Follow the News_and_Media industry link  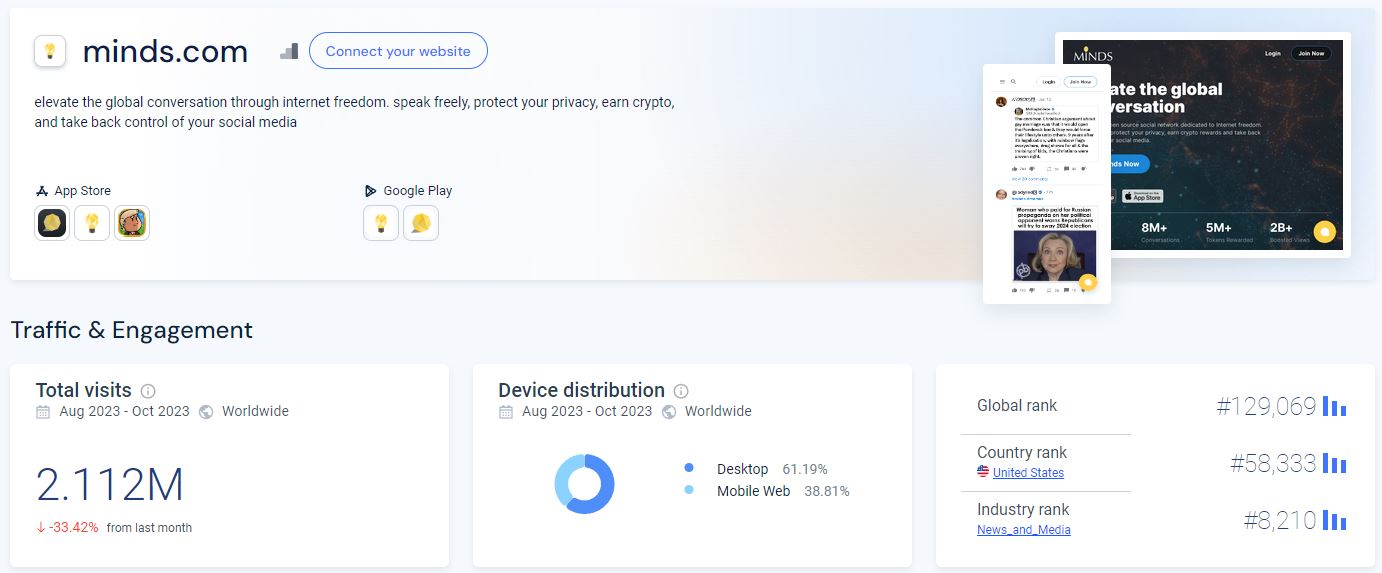[x=1023, y=530]
